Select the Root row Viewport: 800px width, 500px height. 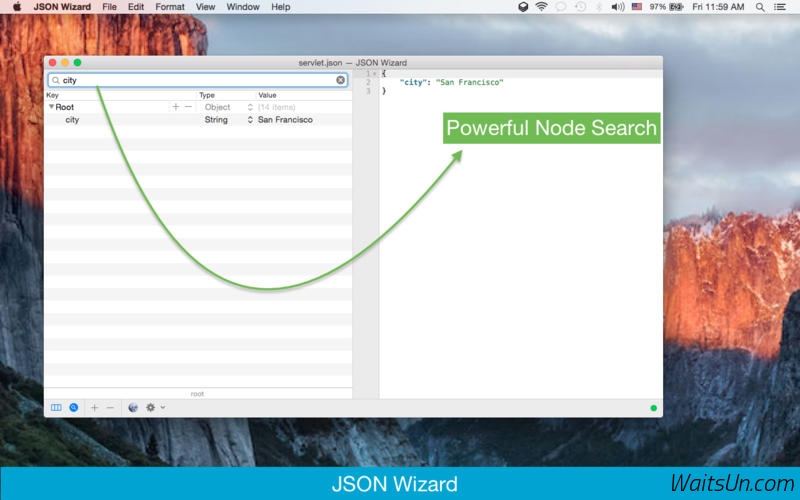(x=198, y=107)
